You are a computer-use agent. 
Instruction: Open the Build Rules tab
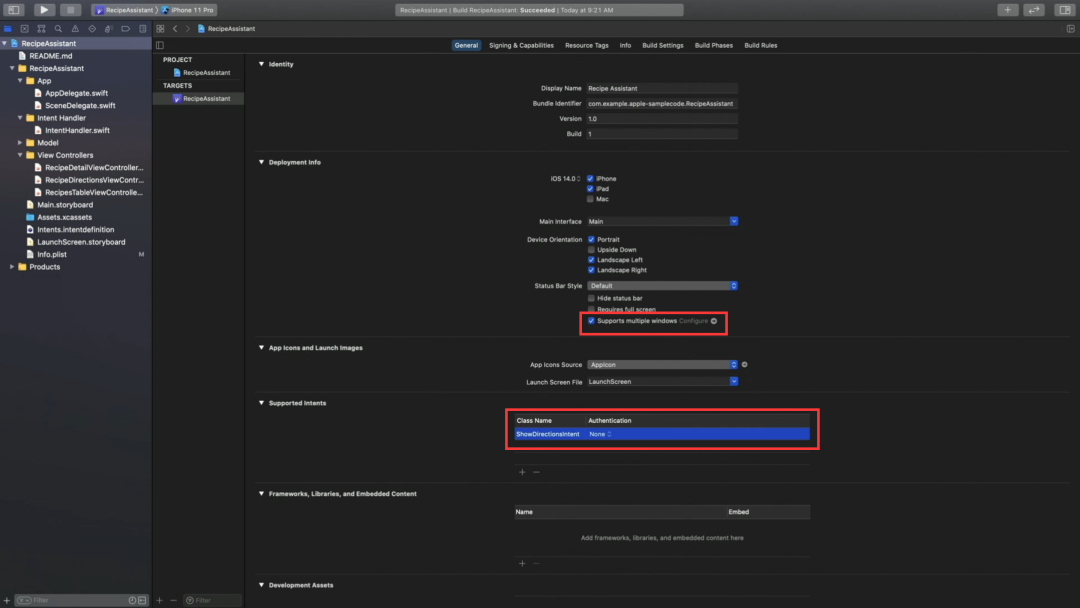point(760,45)
